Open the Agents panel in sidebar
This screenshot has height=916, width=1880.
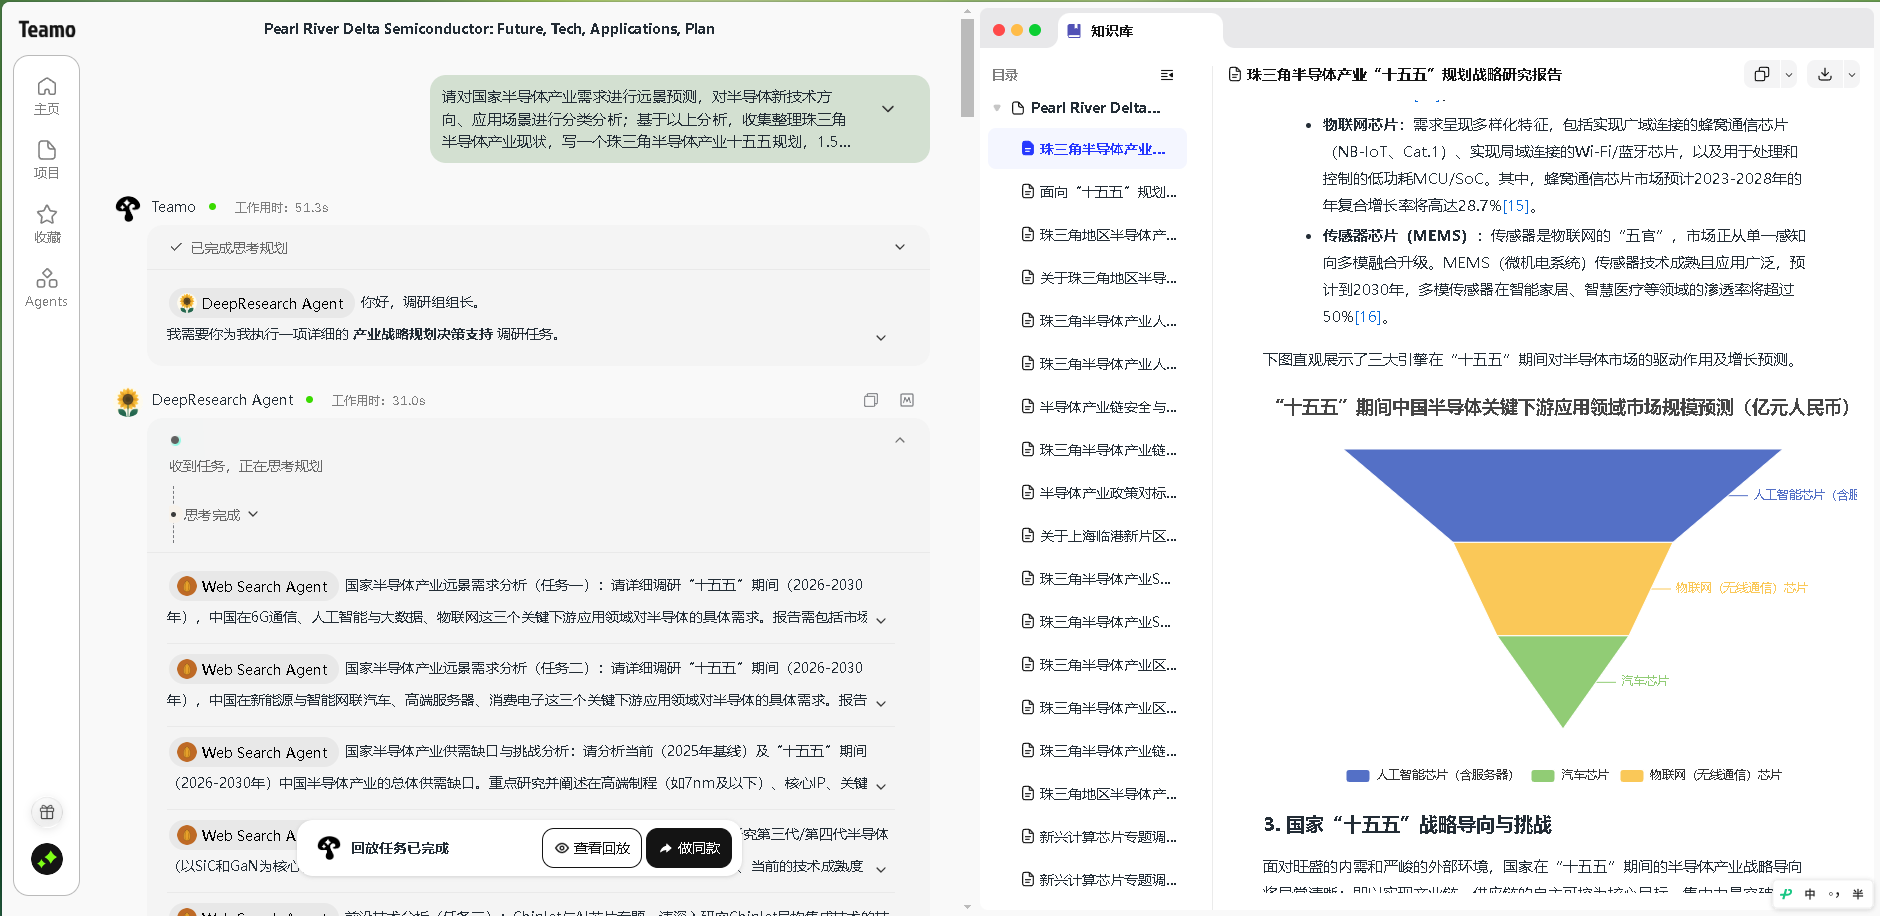pos(46,287)
